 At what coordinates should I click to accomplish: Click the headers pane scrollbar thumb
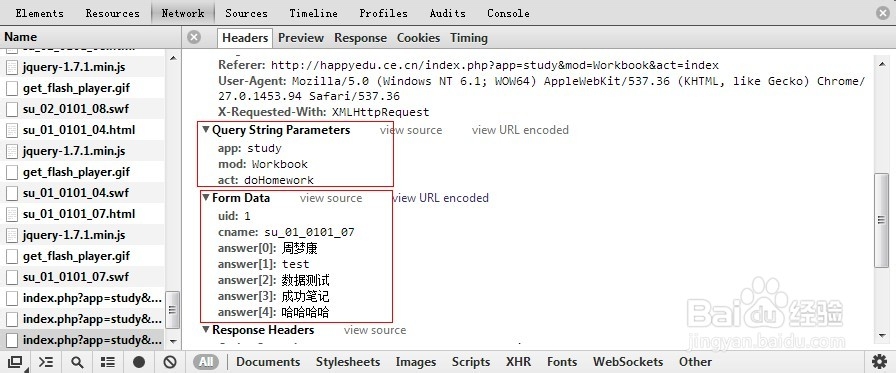coord(882,220)
